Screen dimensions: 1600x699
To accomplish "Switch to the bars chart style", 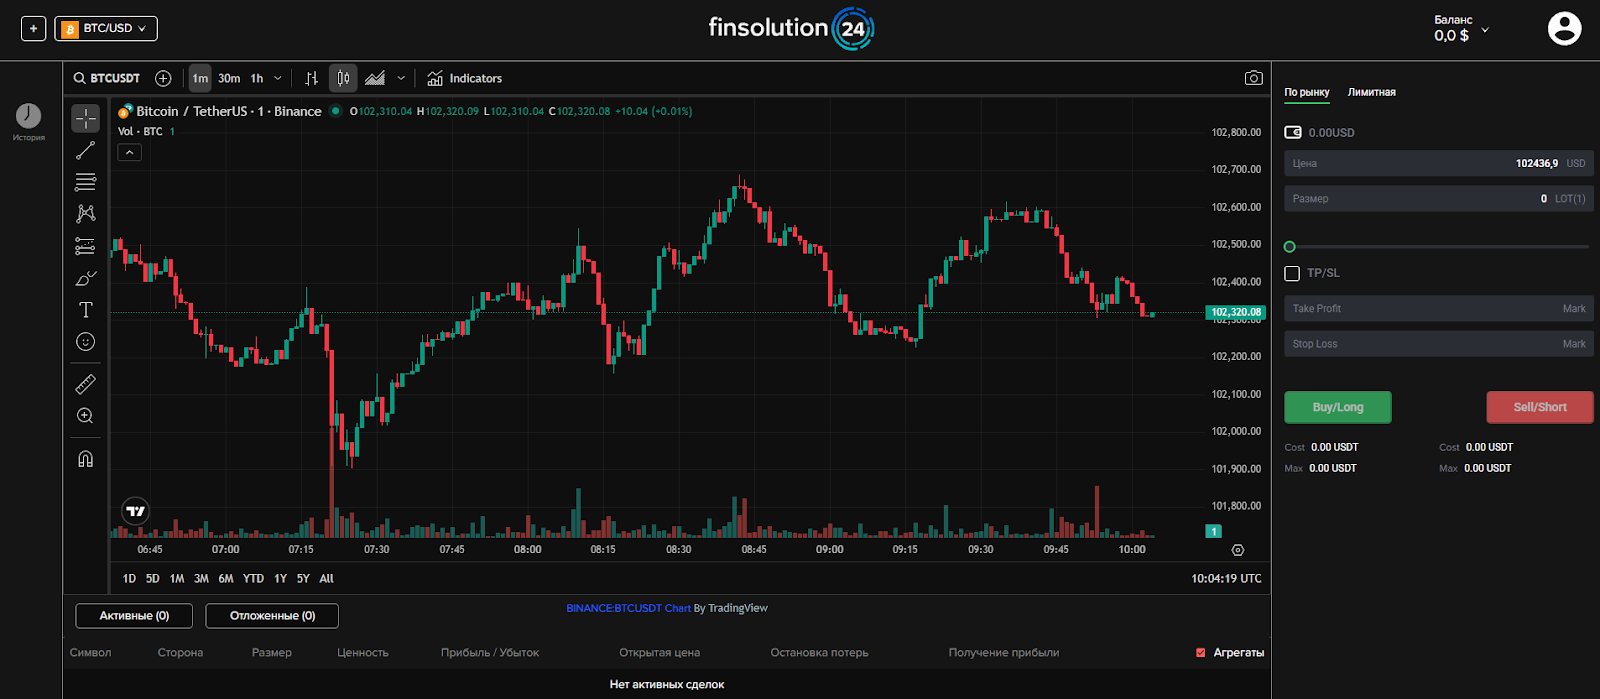I will pos(312,78).
